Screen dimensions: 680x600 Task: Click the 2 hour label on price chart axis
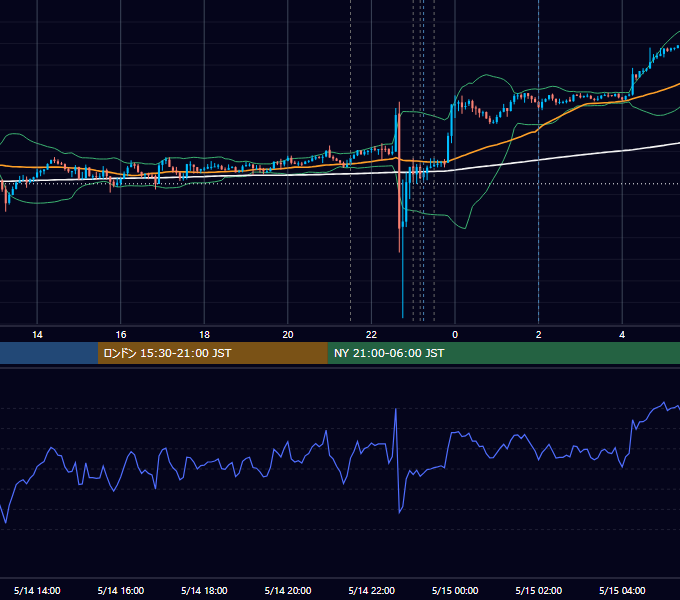(539, 335)
